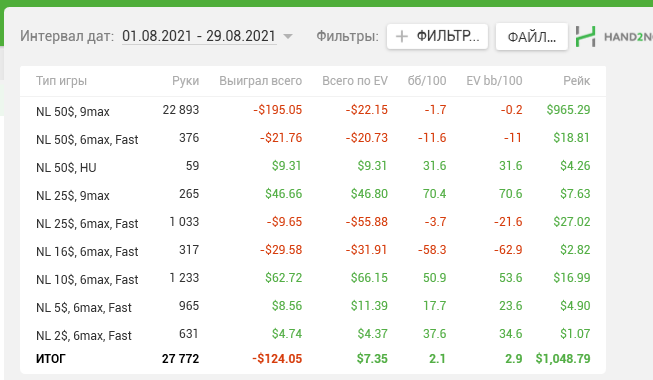Viewport: 653px width, 380px height.
Task: Click the Hand2Note logo icon
Action: click(x=586, y=37)
